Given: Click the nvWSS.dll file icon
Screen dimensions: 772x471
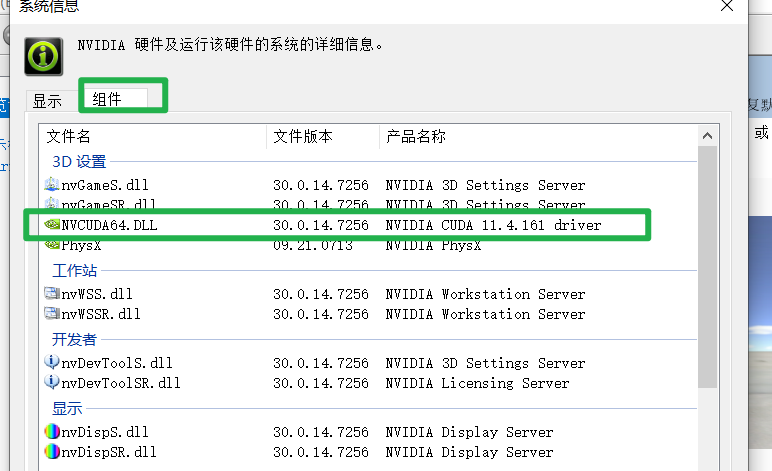Looking at the screenshot, I should pos(52,294).
